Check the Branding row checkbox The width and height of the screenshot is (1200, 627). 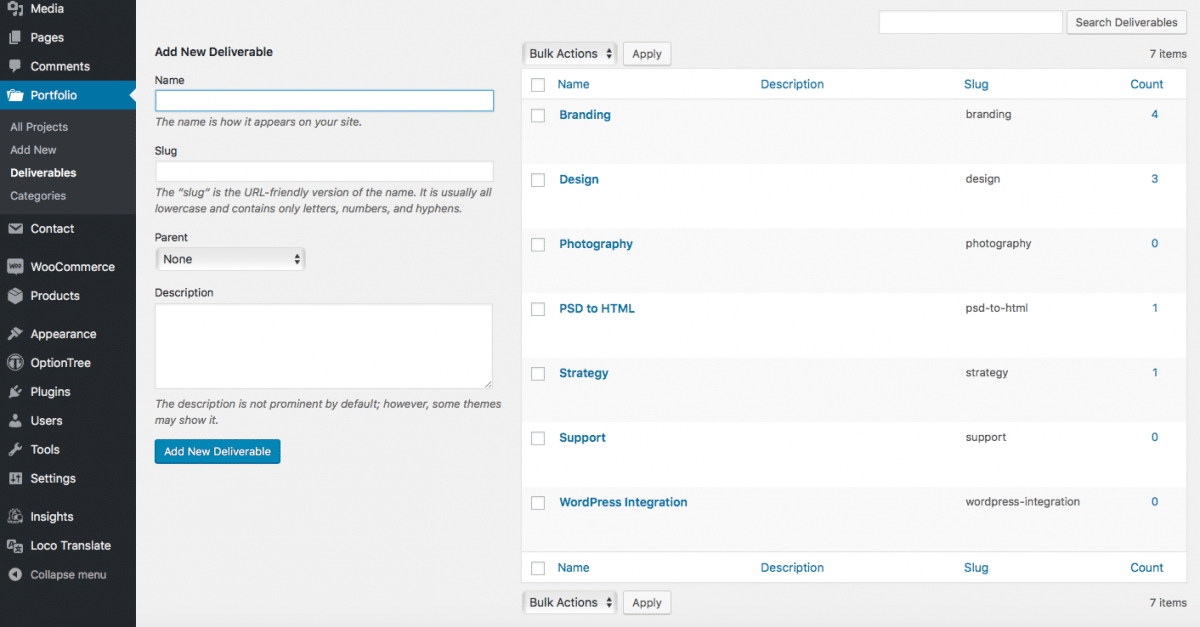coord(537,115)
